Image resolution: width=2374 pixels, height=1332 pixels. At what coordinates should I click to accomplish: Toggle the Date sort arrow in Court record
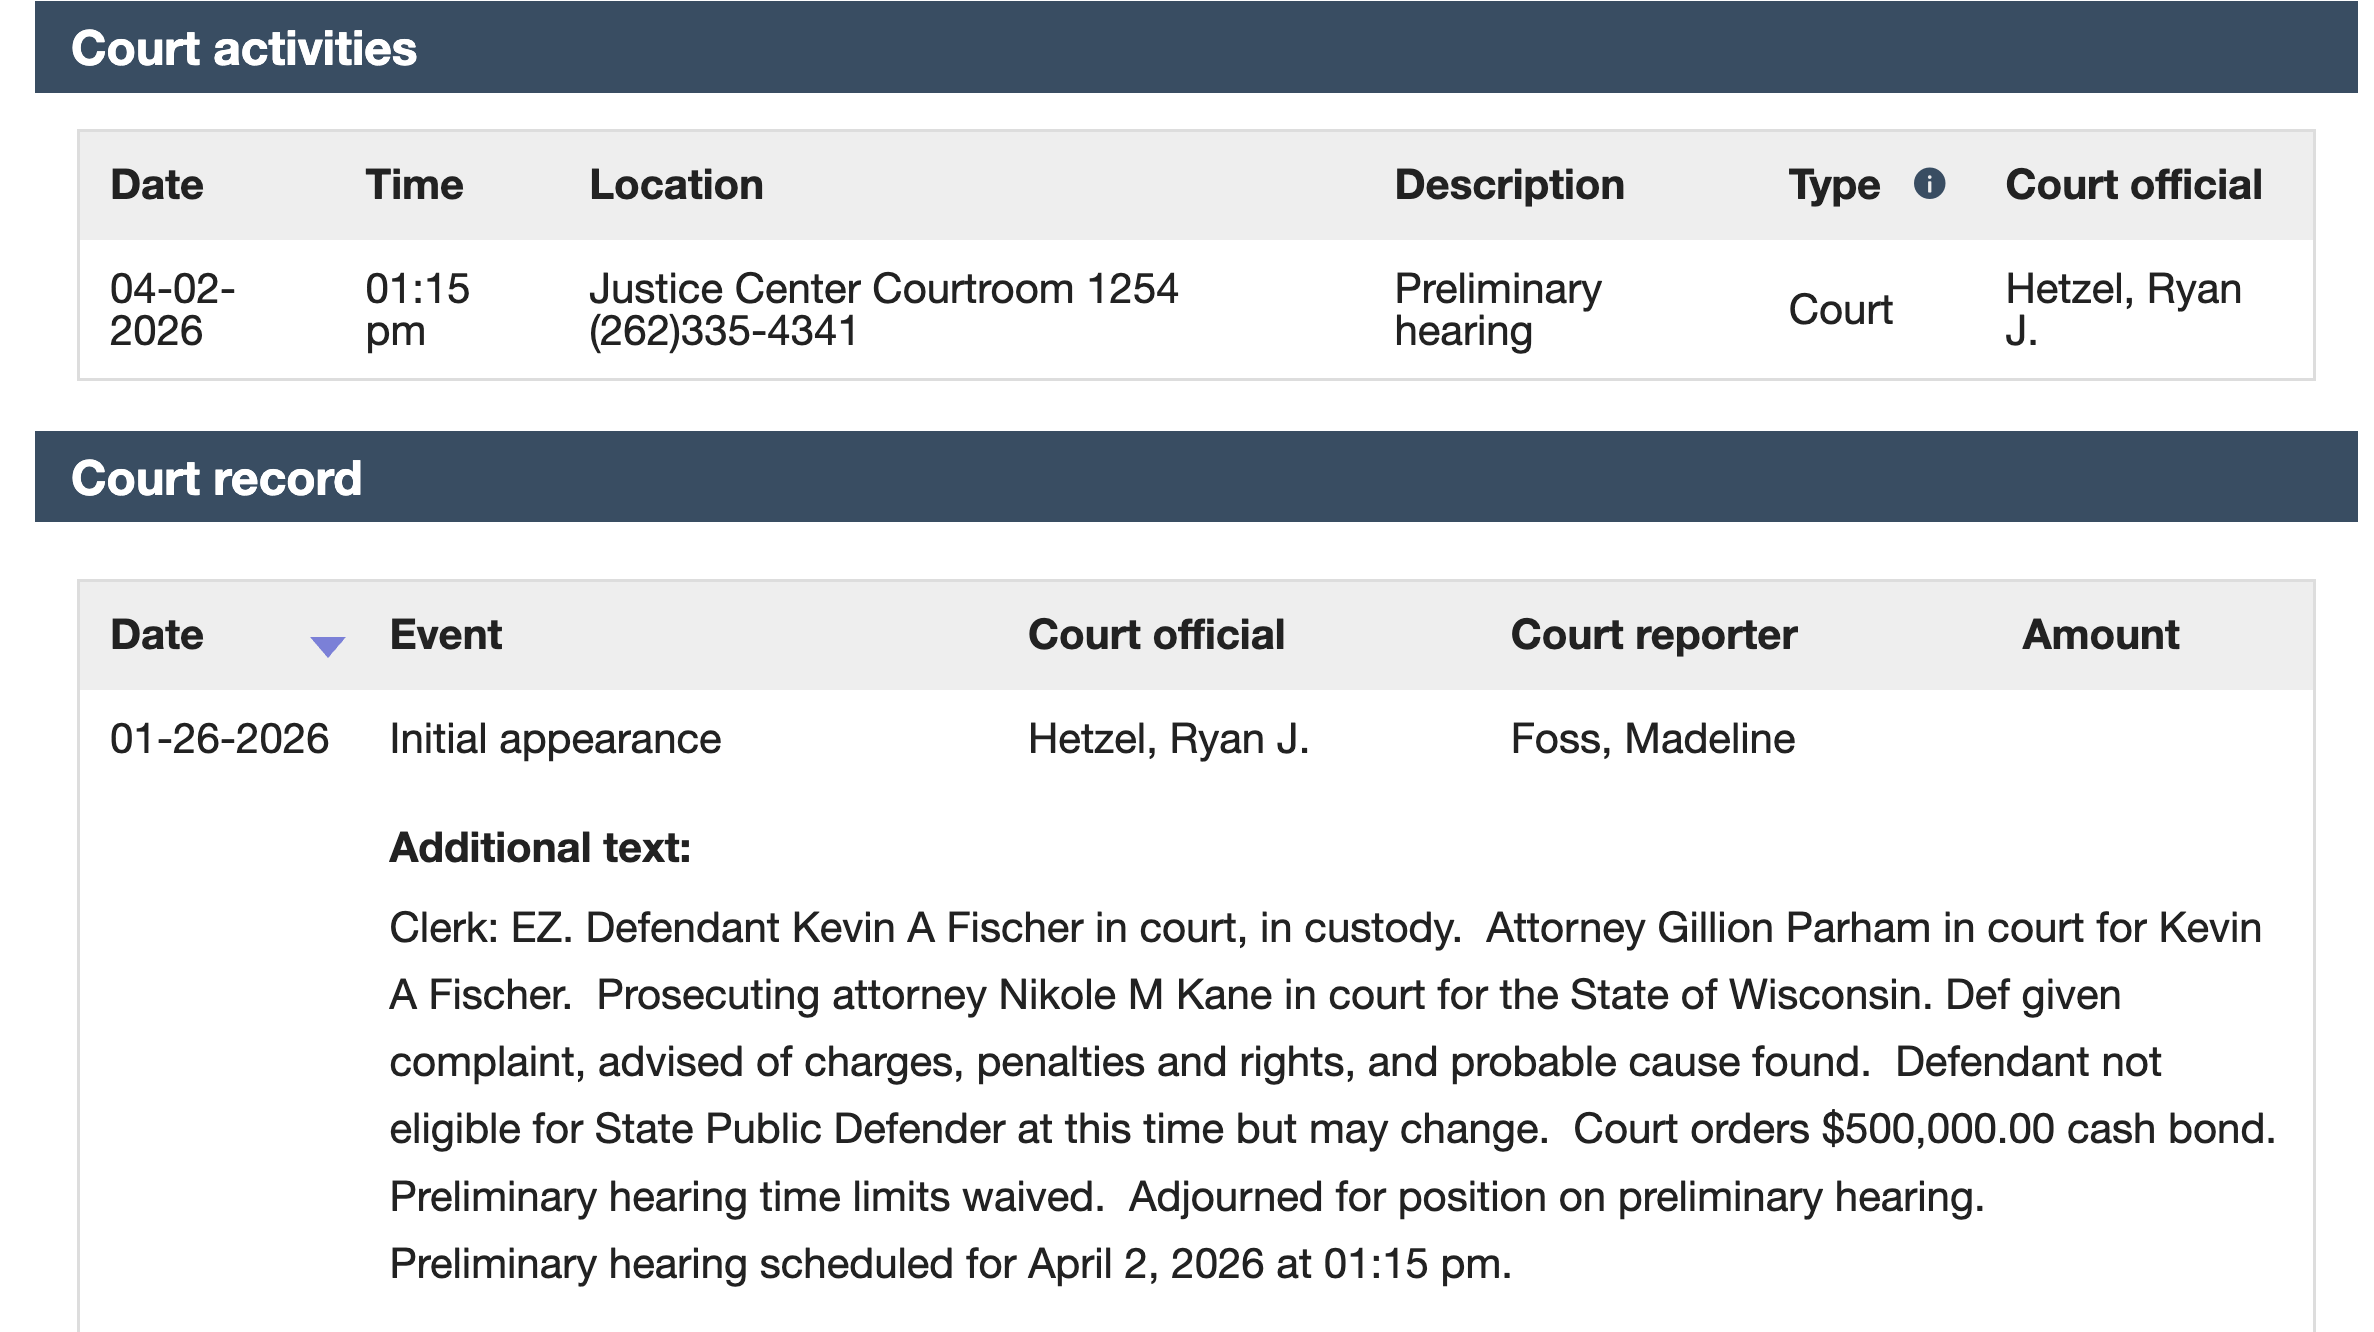click(x=327, y=646)
